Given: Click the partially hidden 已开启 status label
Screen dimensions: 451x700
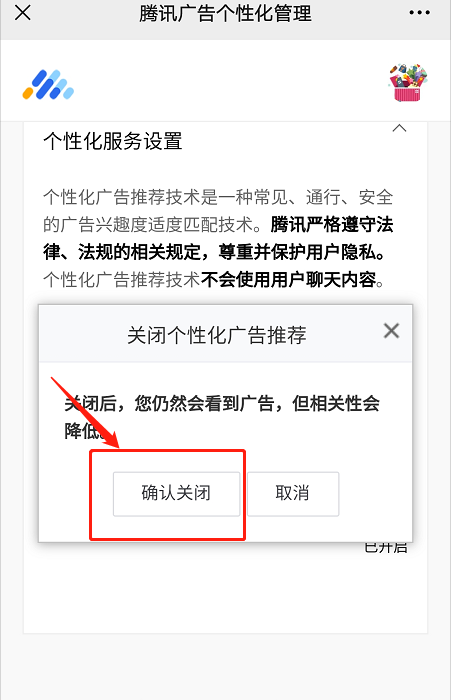Looking at the screenshot, I should pos(386,547).
